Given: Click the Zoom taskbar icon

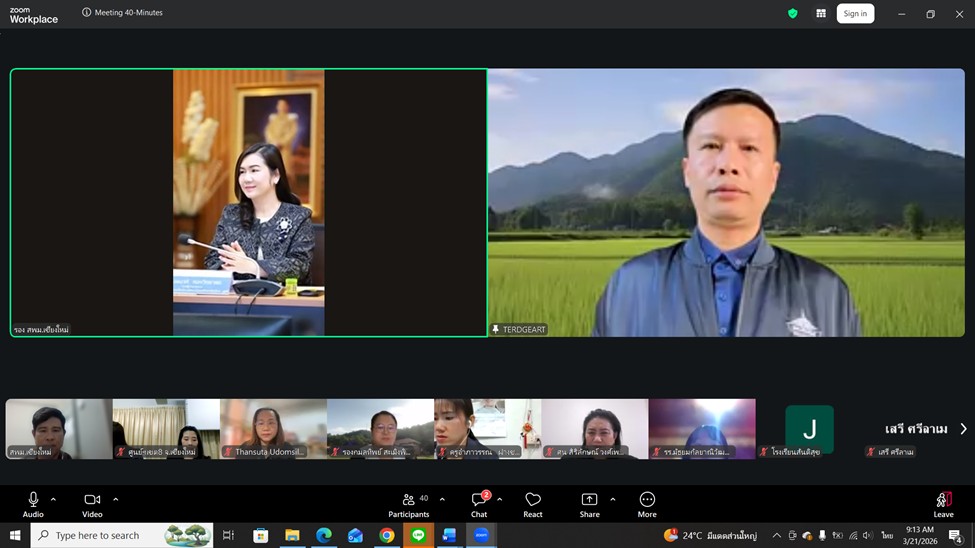Looking at the screenshot, I should click(x=481, y=535).
